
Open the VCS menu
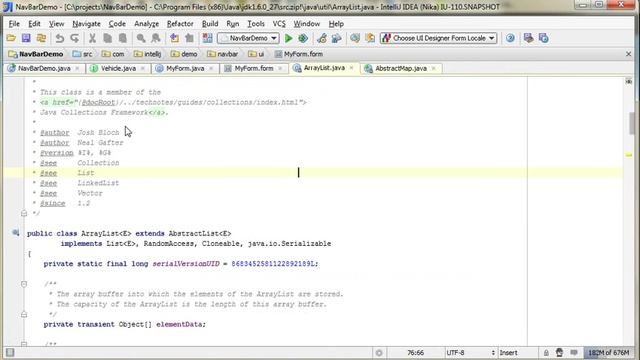click(x=279, y=24)
